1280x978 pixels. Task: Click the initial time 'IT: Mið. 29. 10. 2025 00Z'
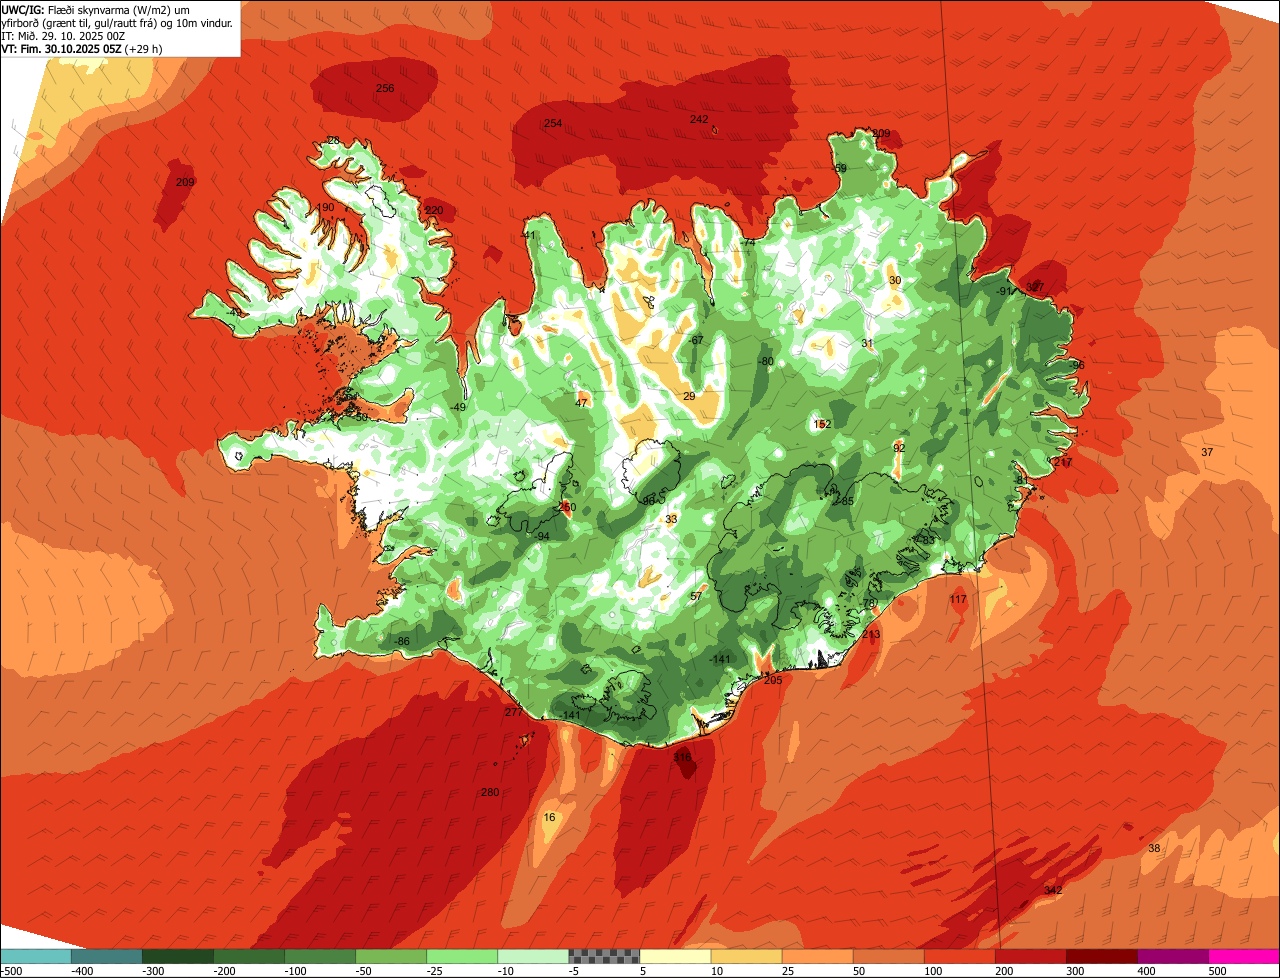coord(63,35)
